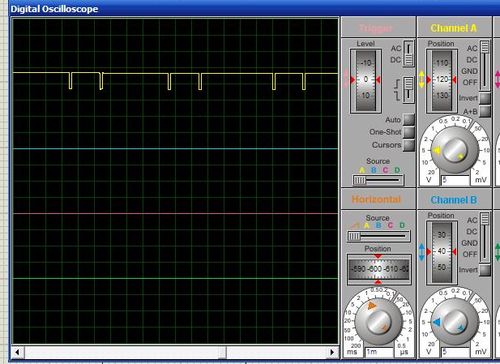
Task: Click the Channel B Position thumbwheel
Action: (x=442, y=252)
